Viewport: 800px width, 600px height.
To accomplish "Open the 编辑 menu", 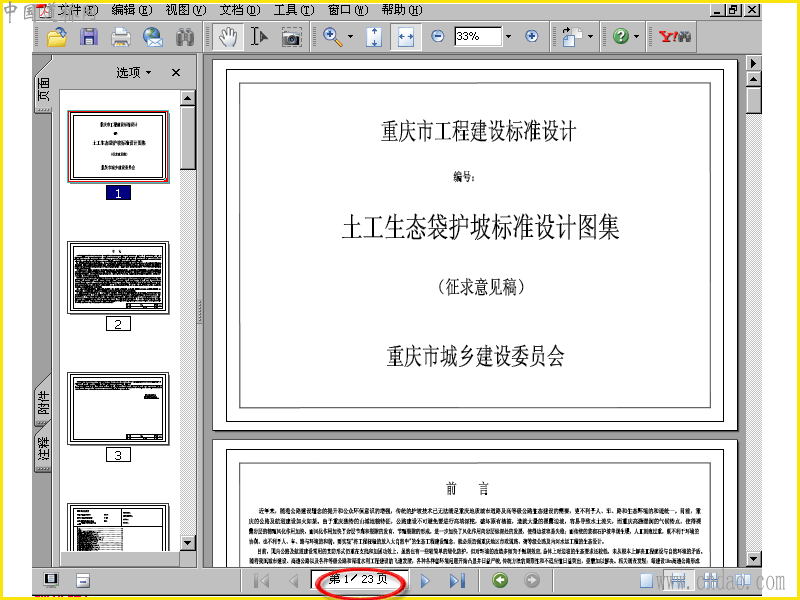I will [132, 10].
